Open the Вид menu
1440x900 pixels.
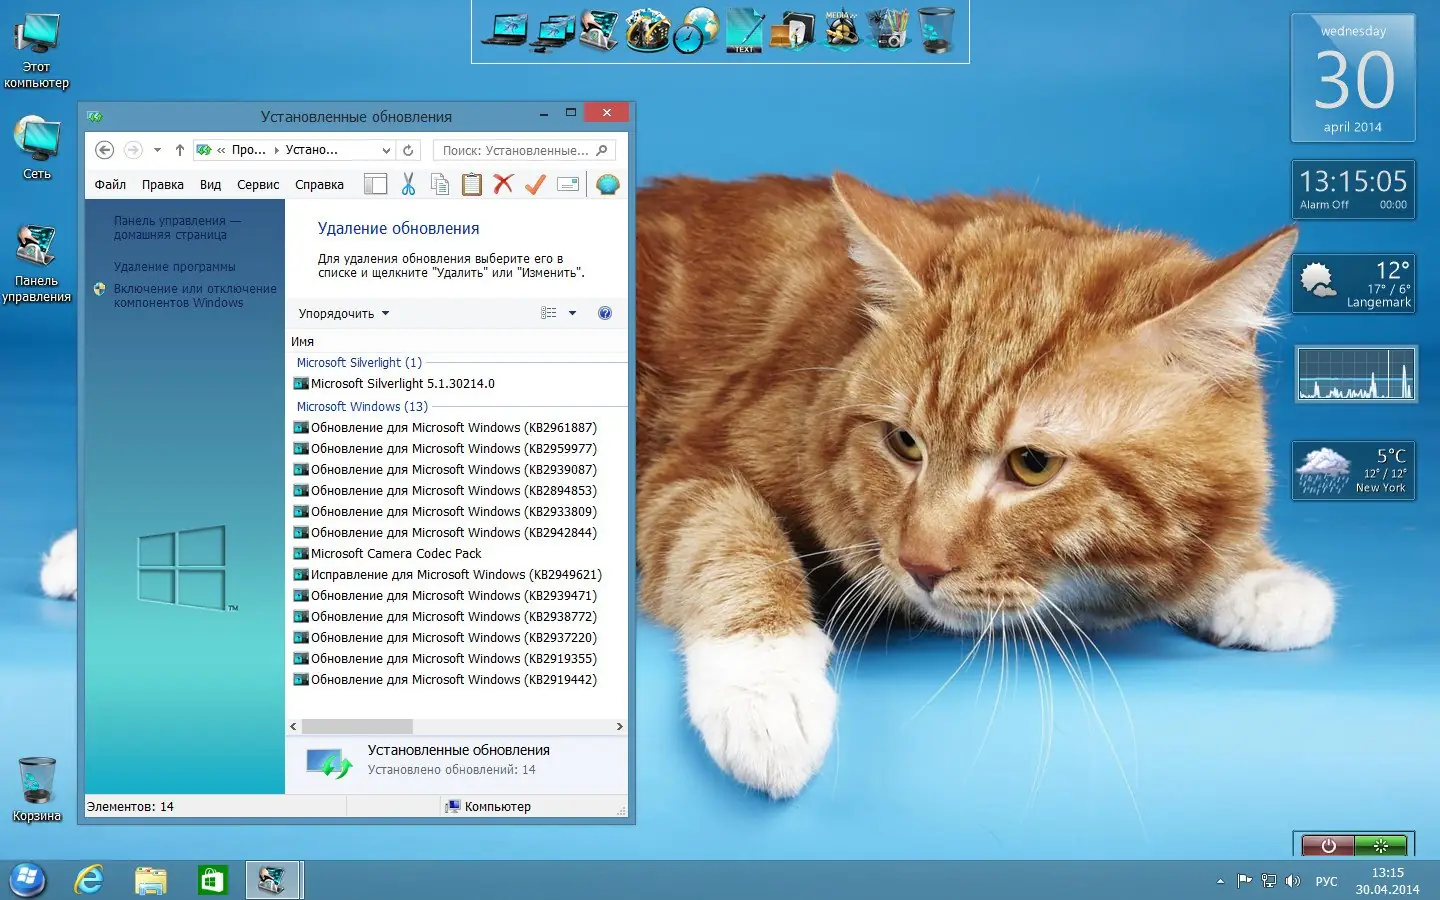coord(210,185)
